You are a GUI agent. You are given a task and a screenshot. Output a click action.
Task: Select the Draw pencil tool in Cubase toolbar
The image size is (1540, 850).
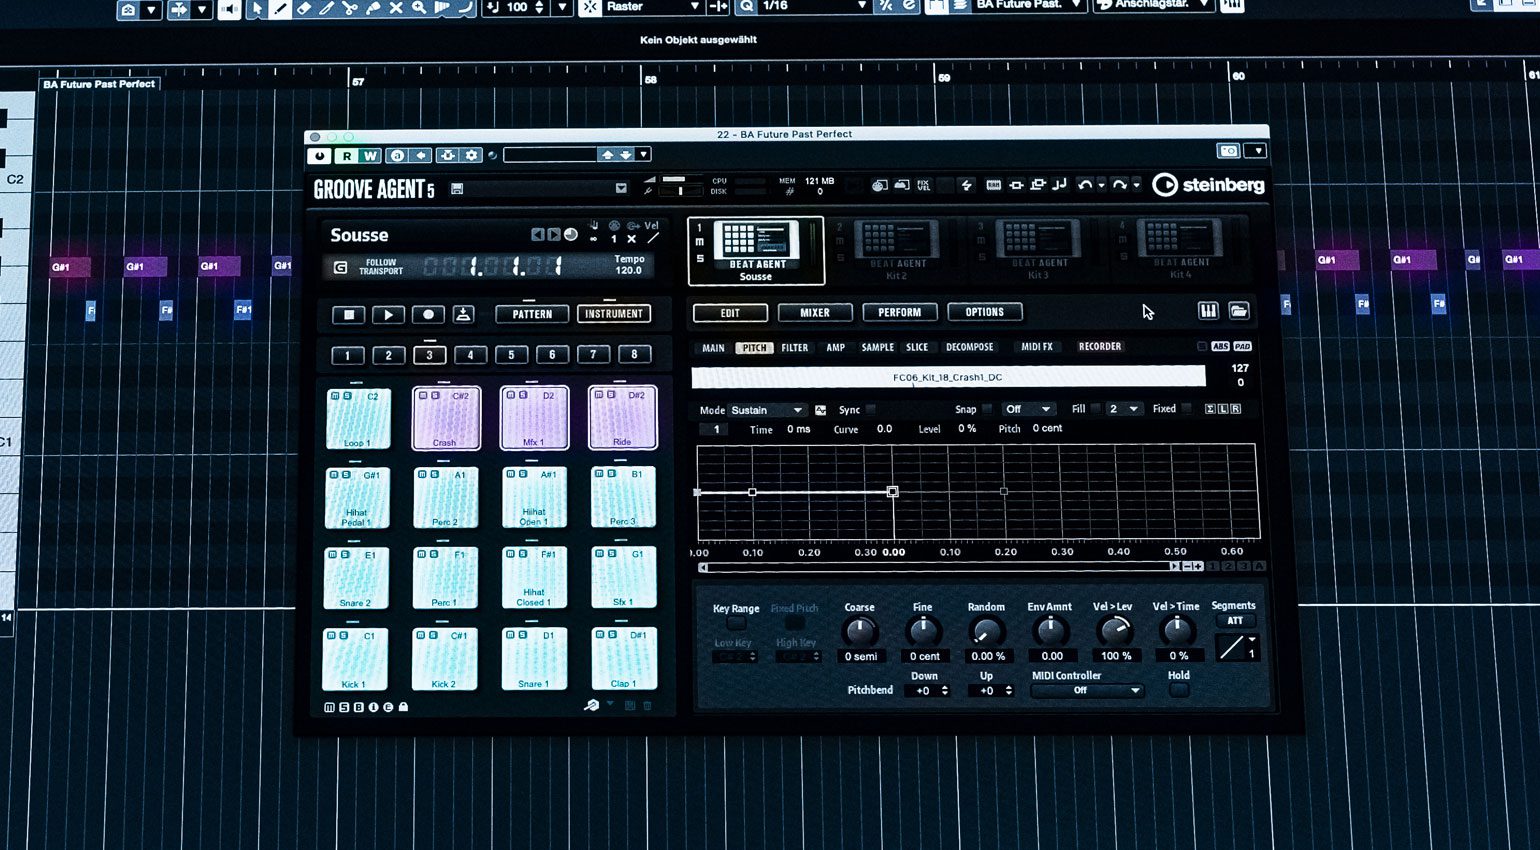click(x=281, y=8)
